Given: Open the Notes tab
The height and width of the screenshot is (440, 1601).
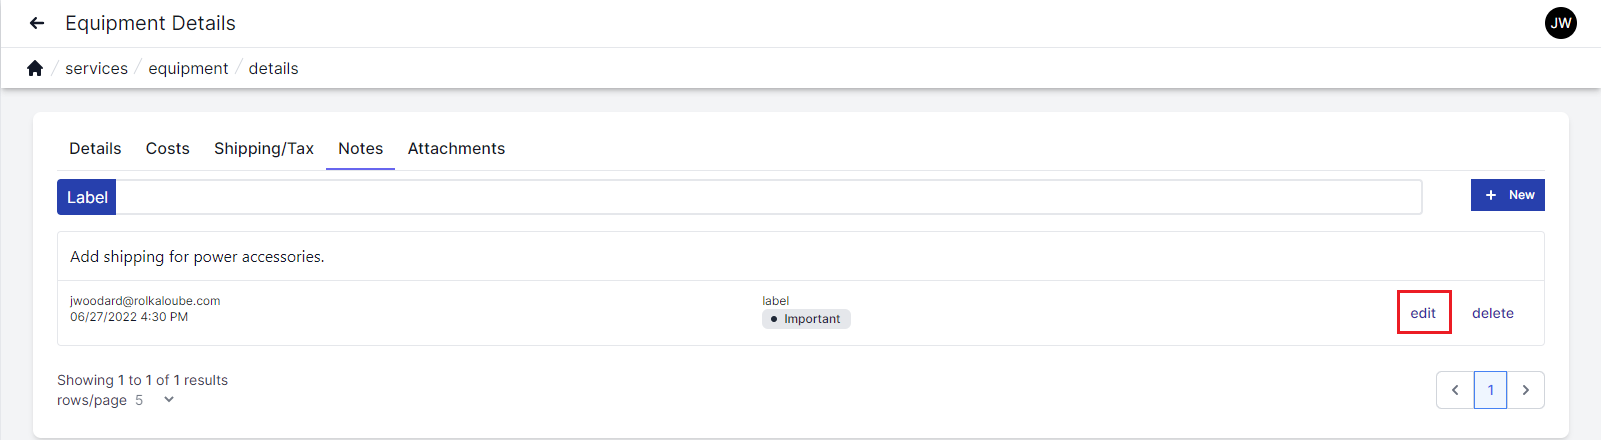Looking at the screenshot, I should coord(360,148).
